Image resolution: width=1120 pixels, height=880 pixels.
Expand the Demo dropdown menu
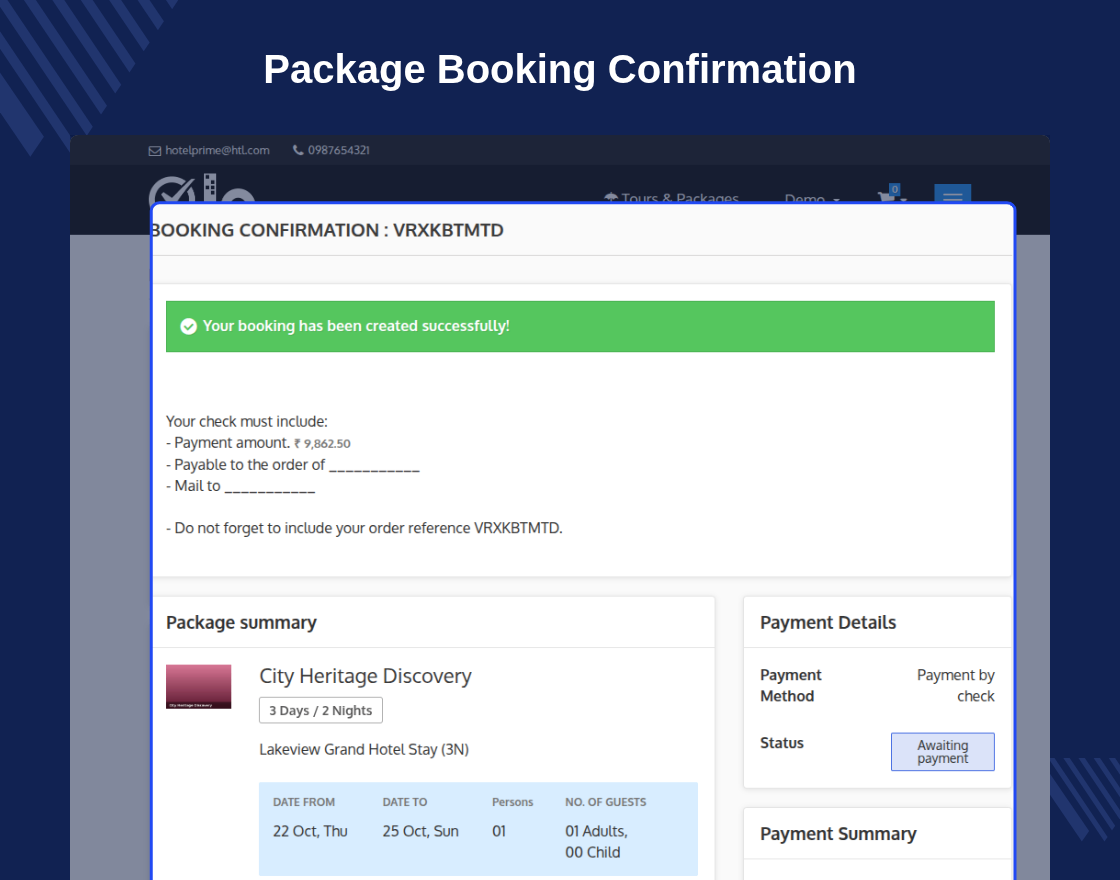click(x=811, y=198)
